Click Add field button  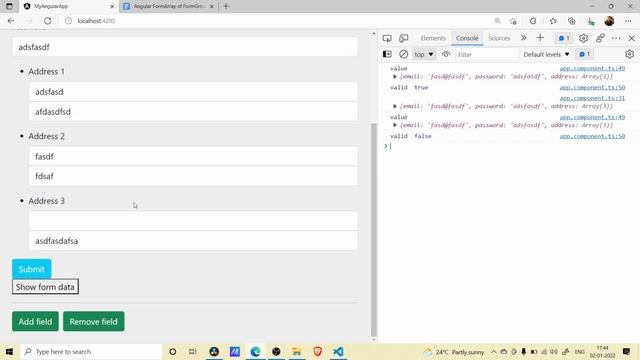[35, 321]
